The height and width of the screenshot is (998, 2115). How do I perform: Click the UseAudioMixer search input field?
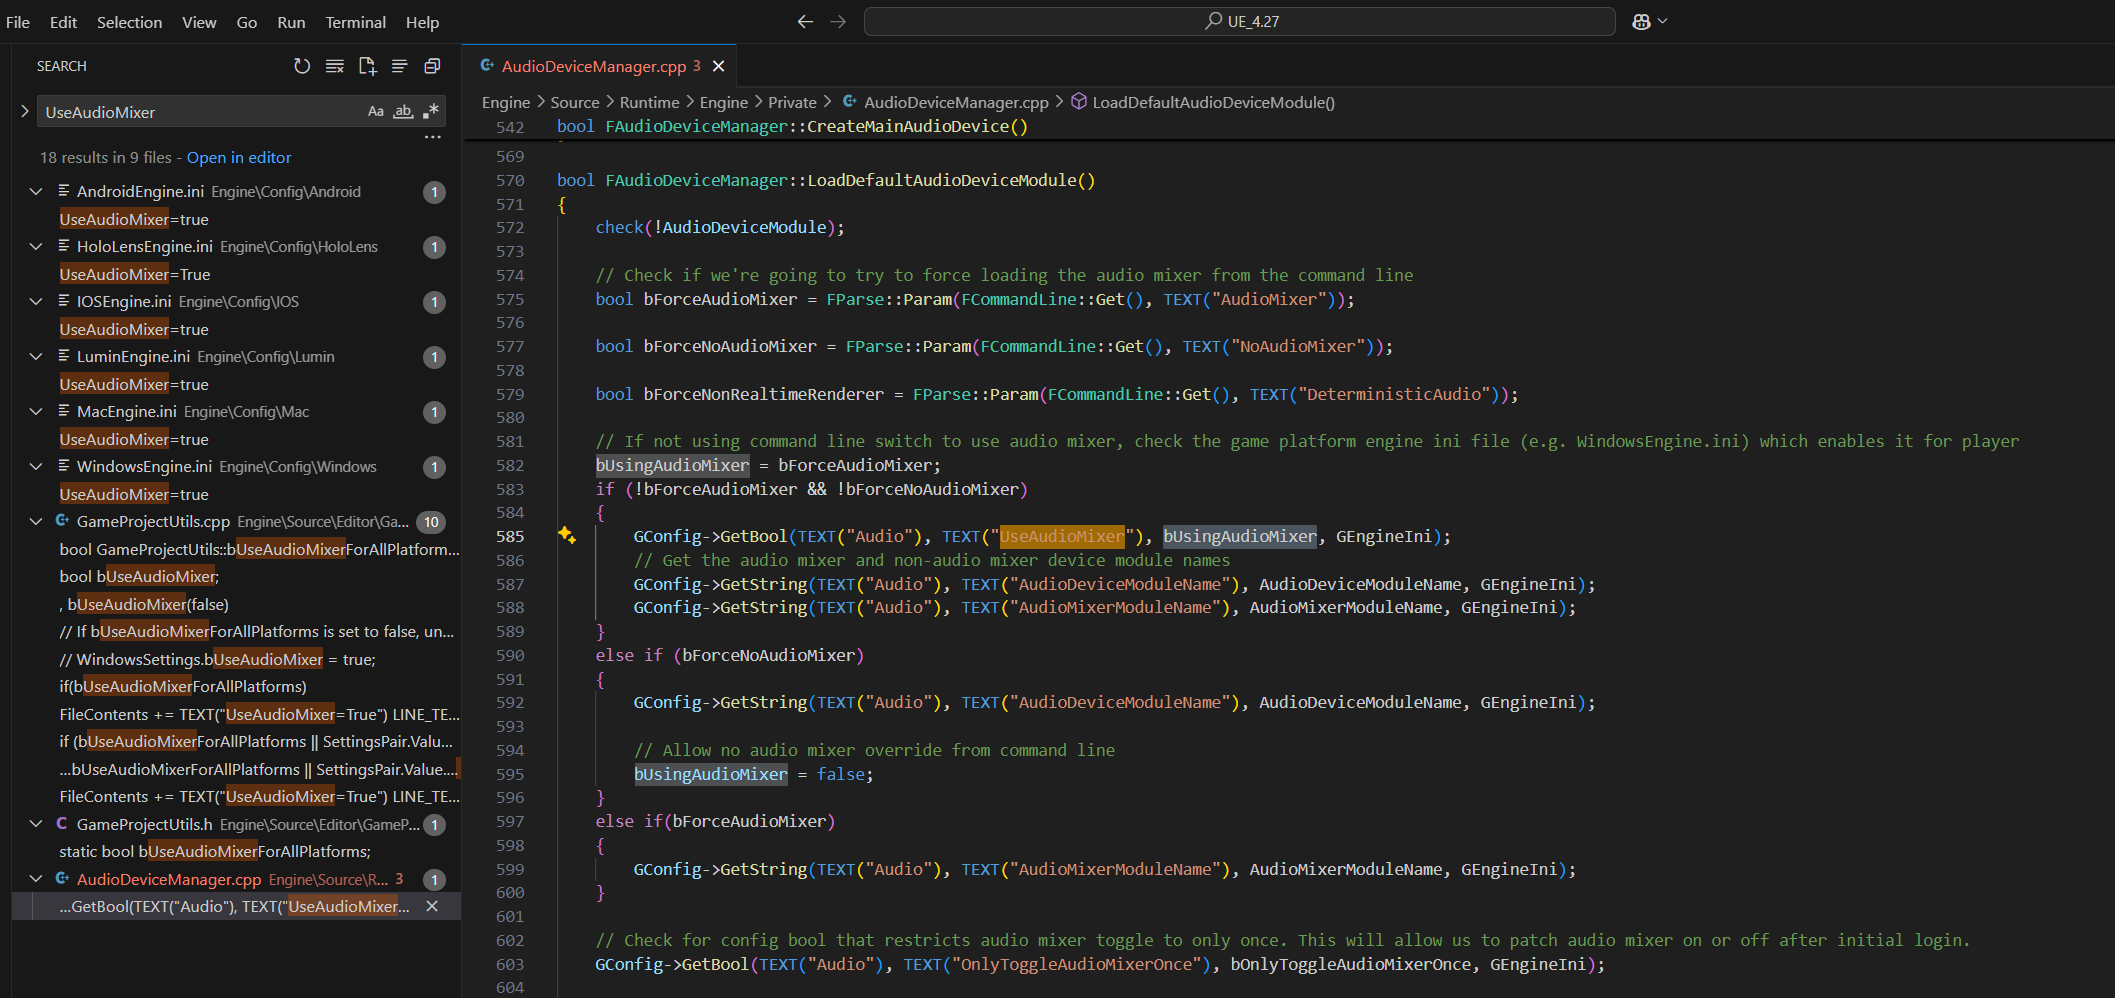(200, 112)
